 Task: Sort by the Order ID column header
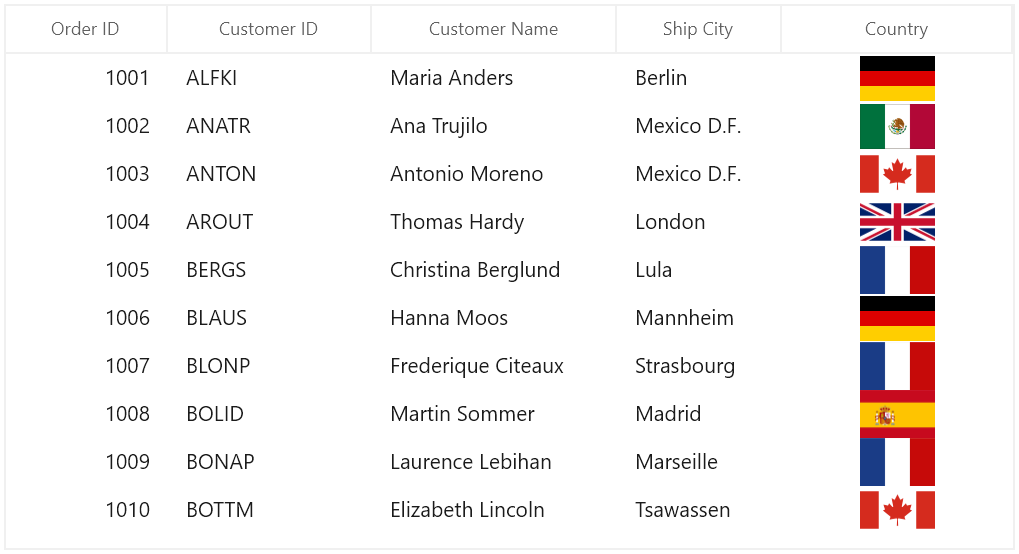point(86,29)
